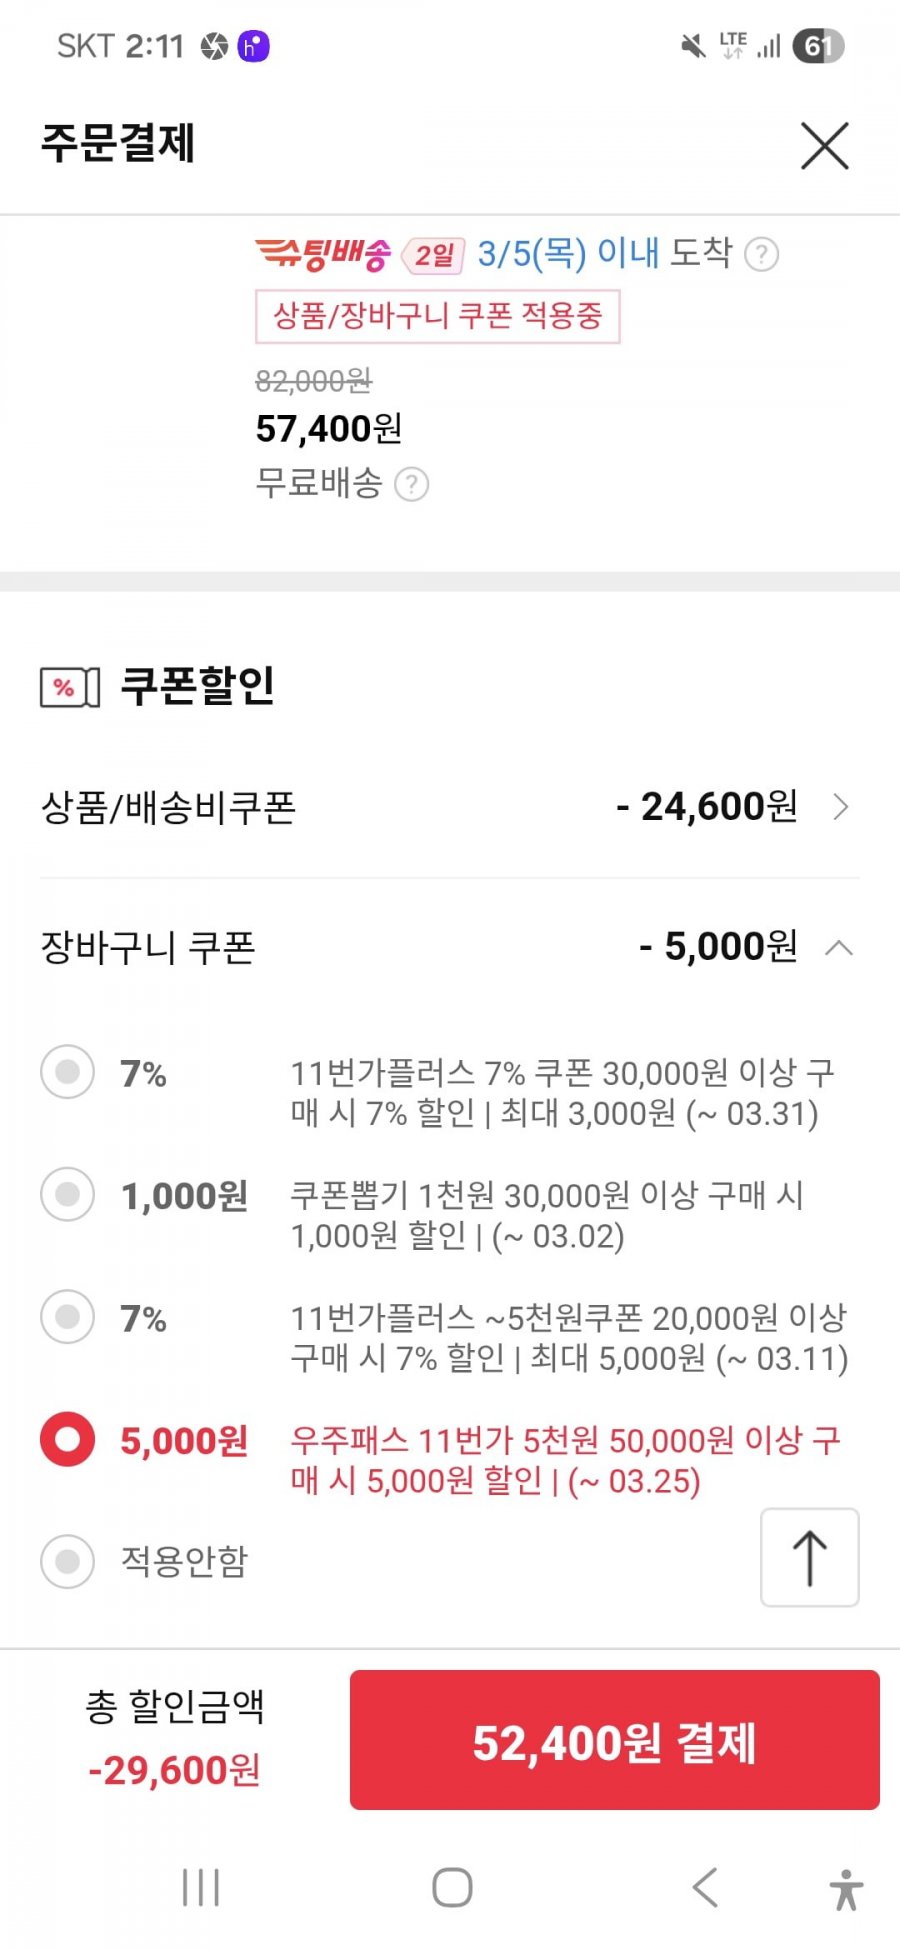Open the accessibility shortcut icon
This screenshot has height=1950, width=900.
point(845,1889)
